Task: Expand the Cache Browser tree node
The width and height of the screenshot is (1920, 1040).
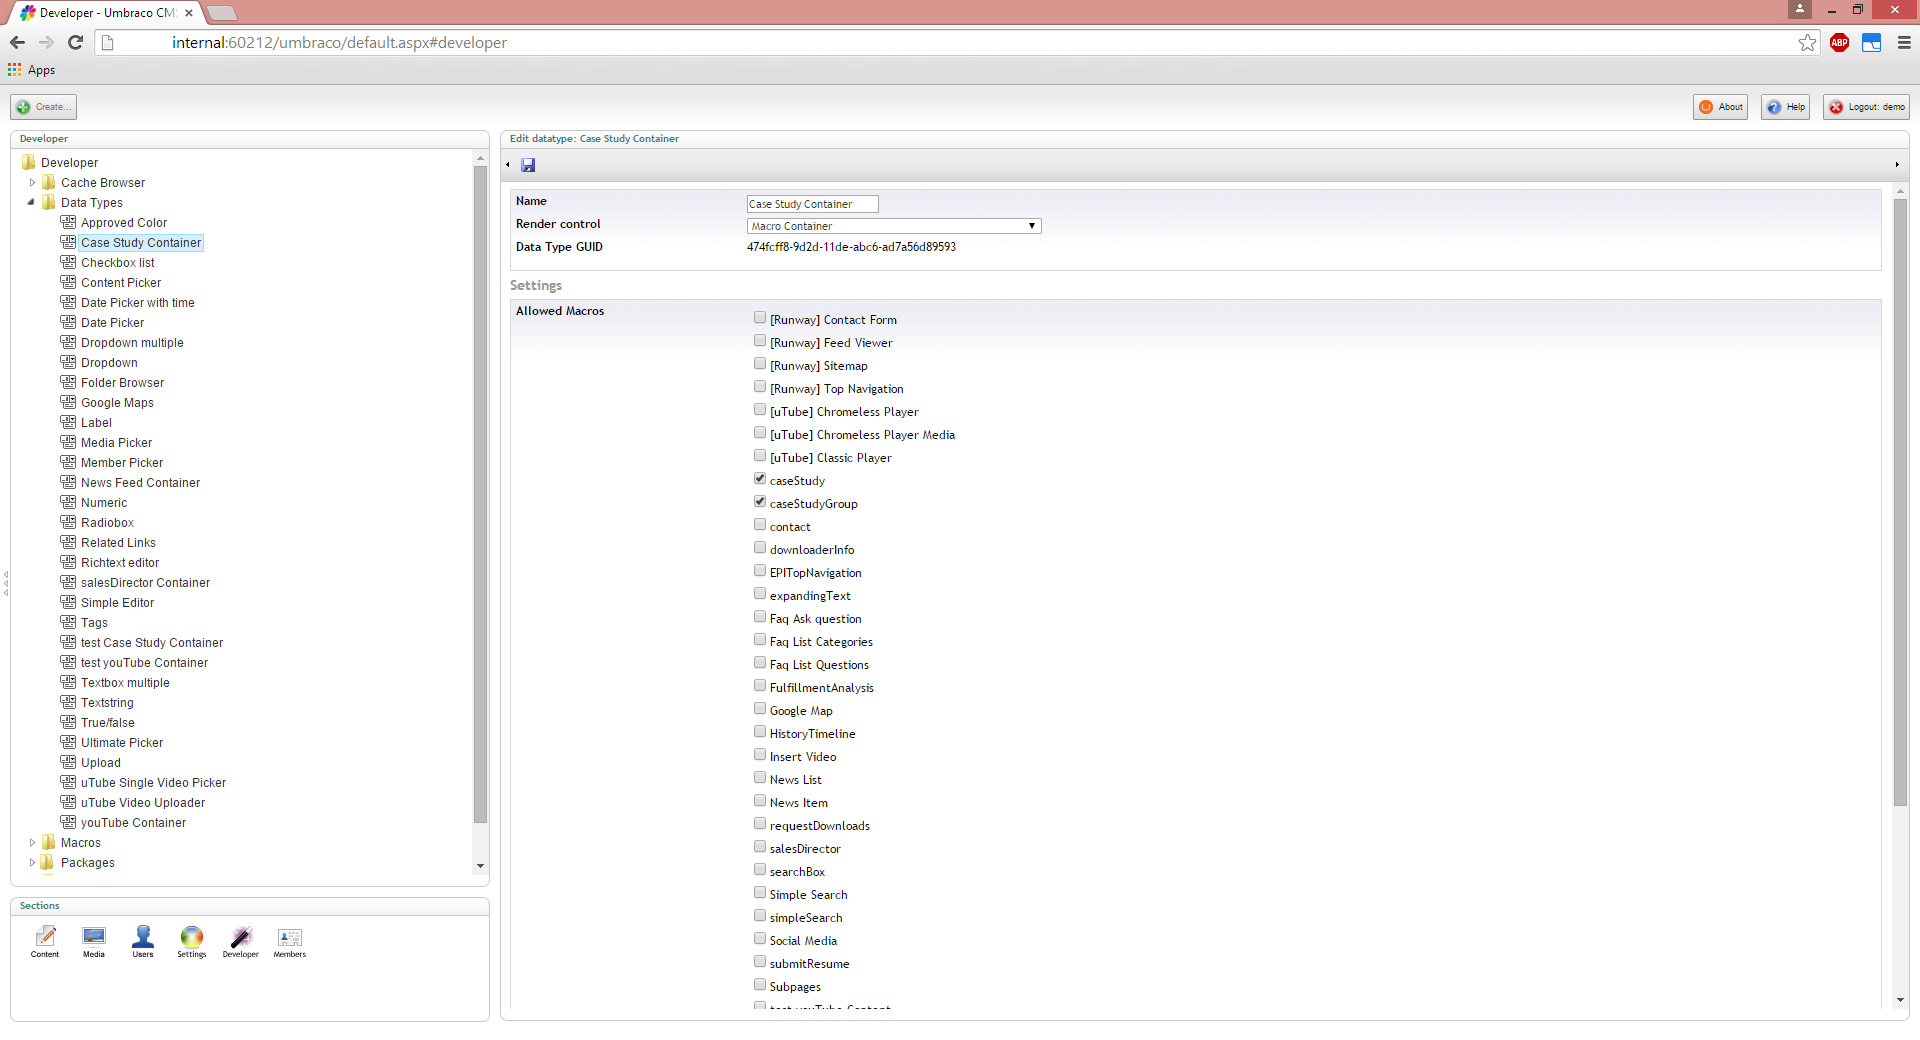Action: click(x=32, y=182)
